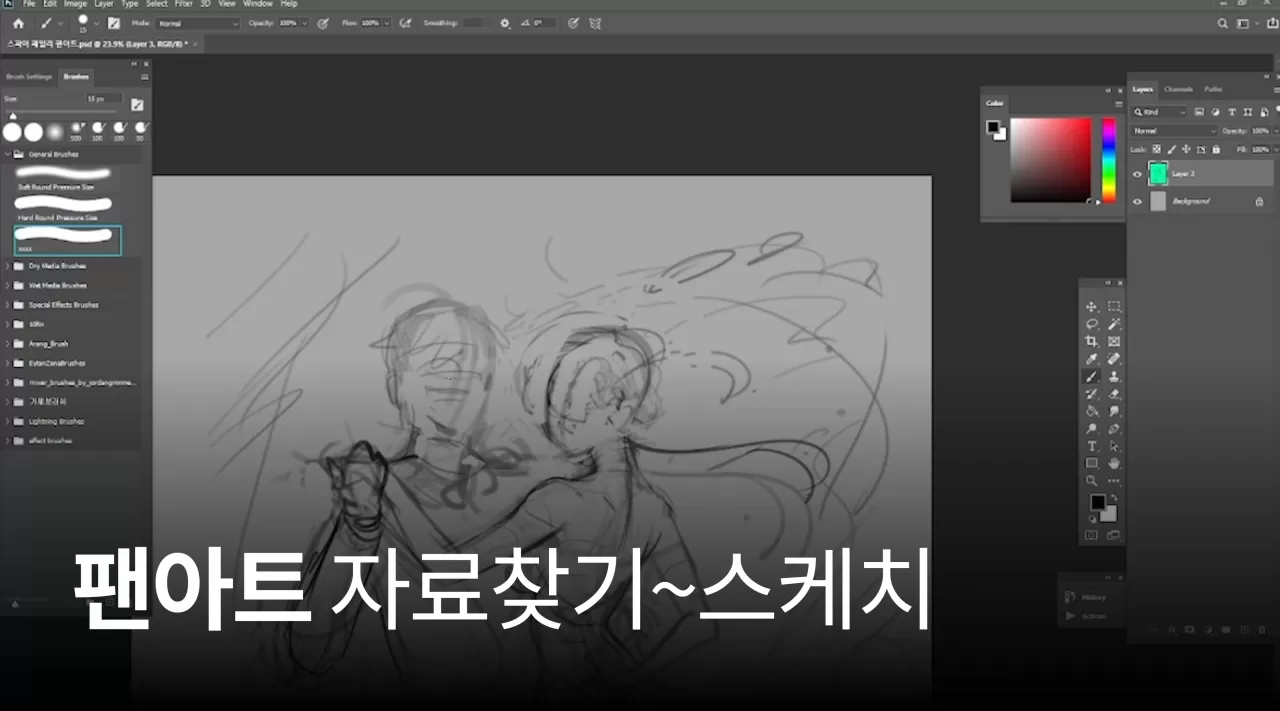
Task: Click the brush Size input field
Action: pos(103,99)
